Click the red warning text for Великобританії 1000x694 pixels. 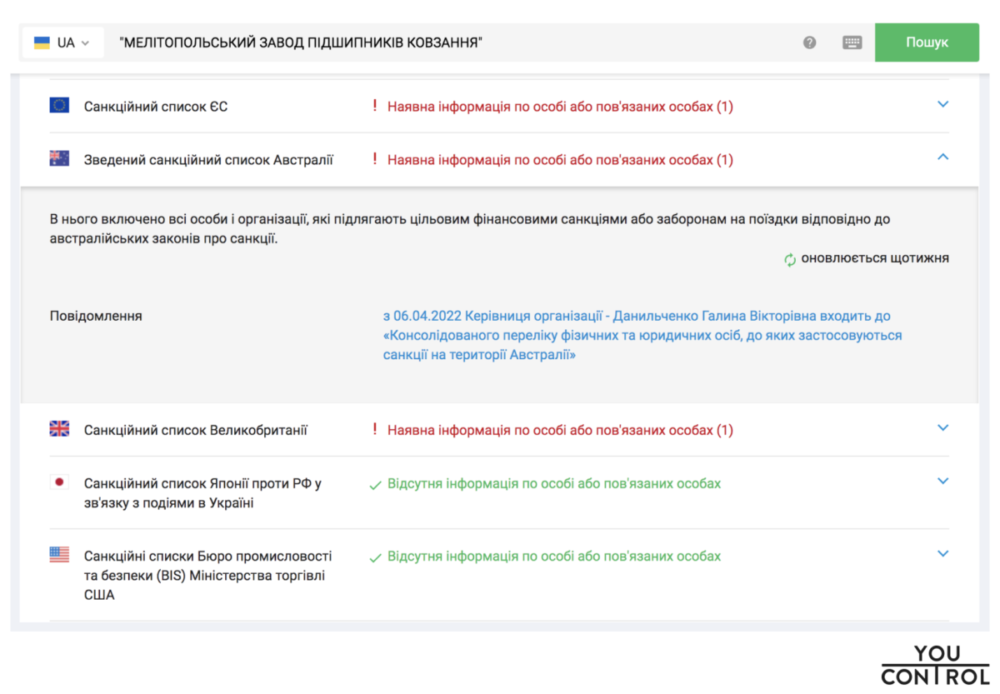559,430
